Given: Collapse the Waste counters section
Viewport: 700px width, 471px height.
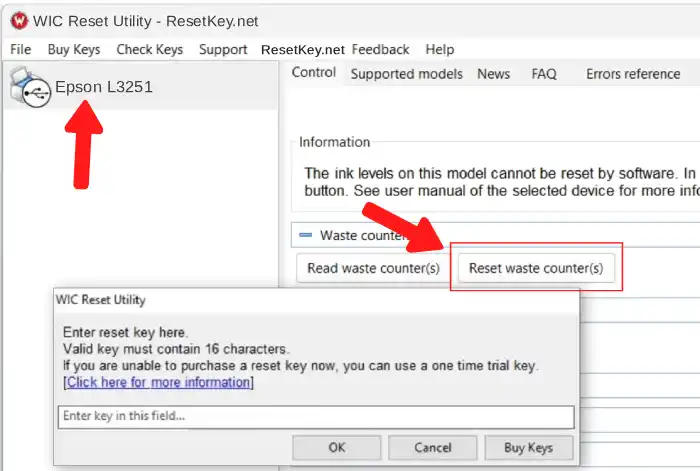Looking at the screenshot, I should click(305, 235).
